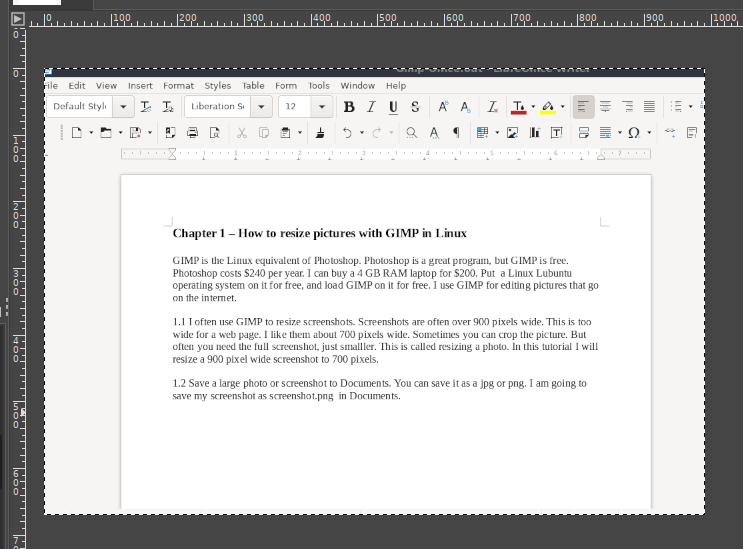This screenshot has height=549, width=743.
Task: Toggle Bold formatting
Action: coord(349,107)
